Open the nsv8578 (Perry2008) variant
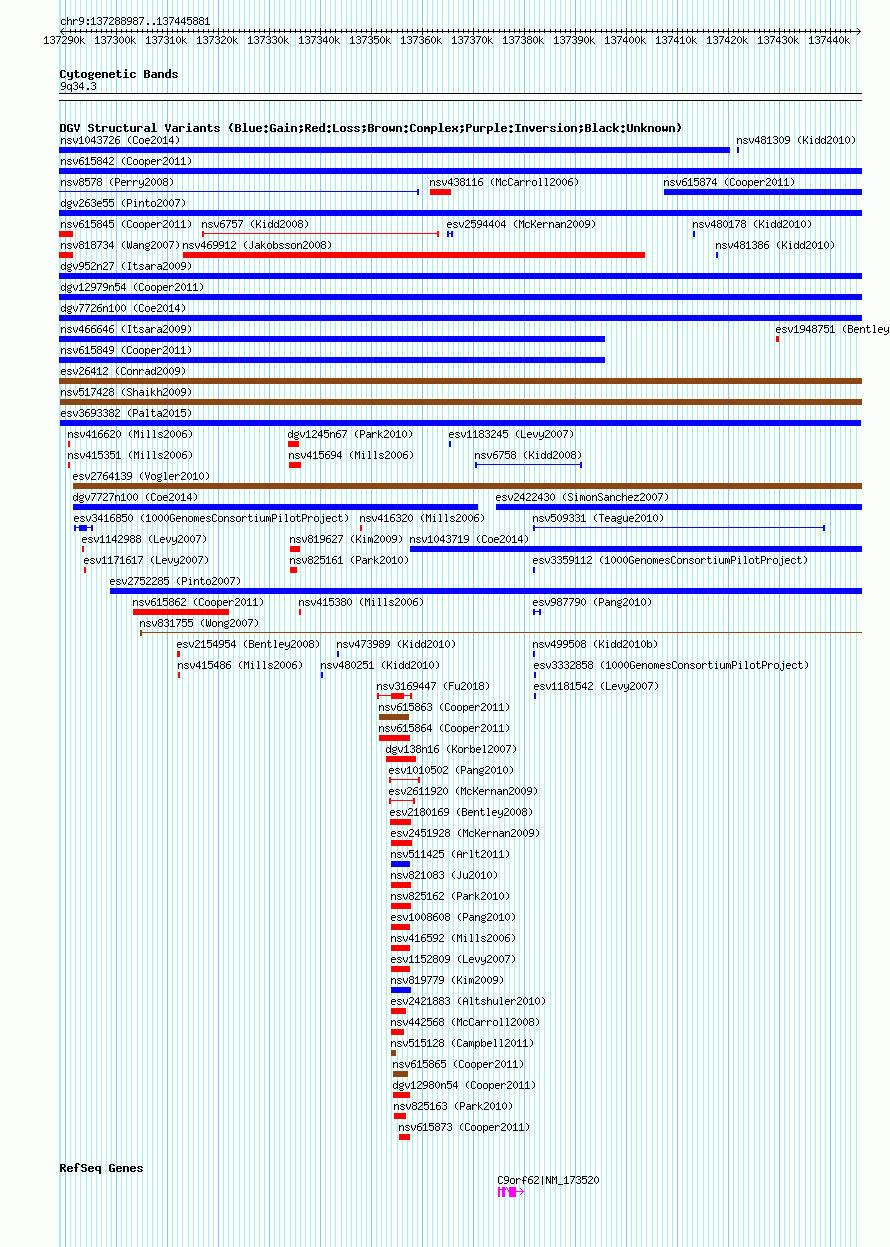Viewport: 890px width, 1247px height. [117, 183]
